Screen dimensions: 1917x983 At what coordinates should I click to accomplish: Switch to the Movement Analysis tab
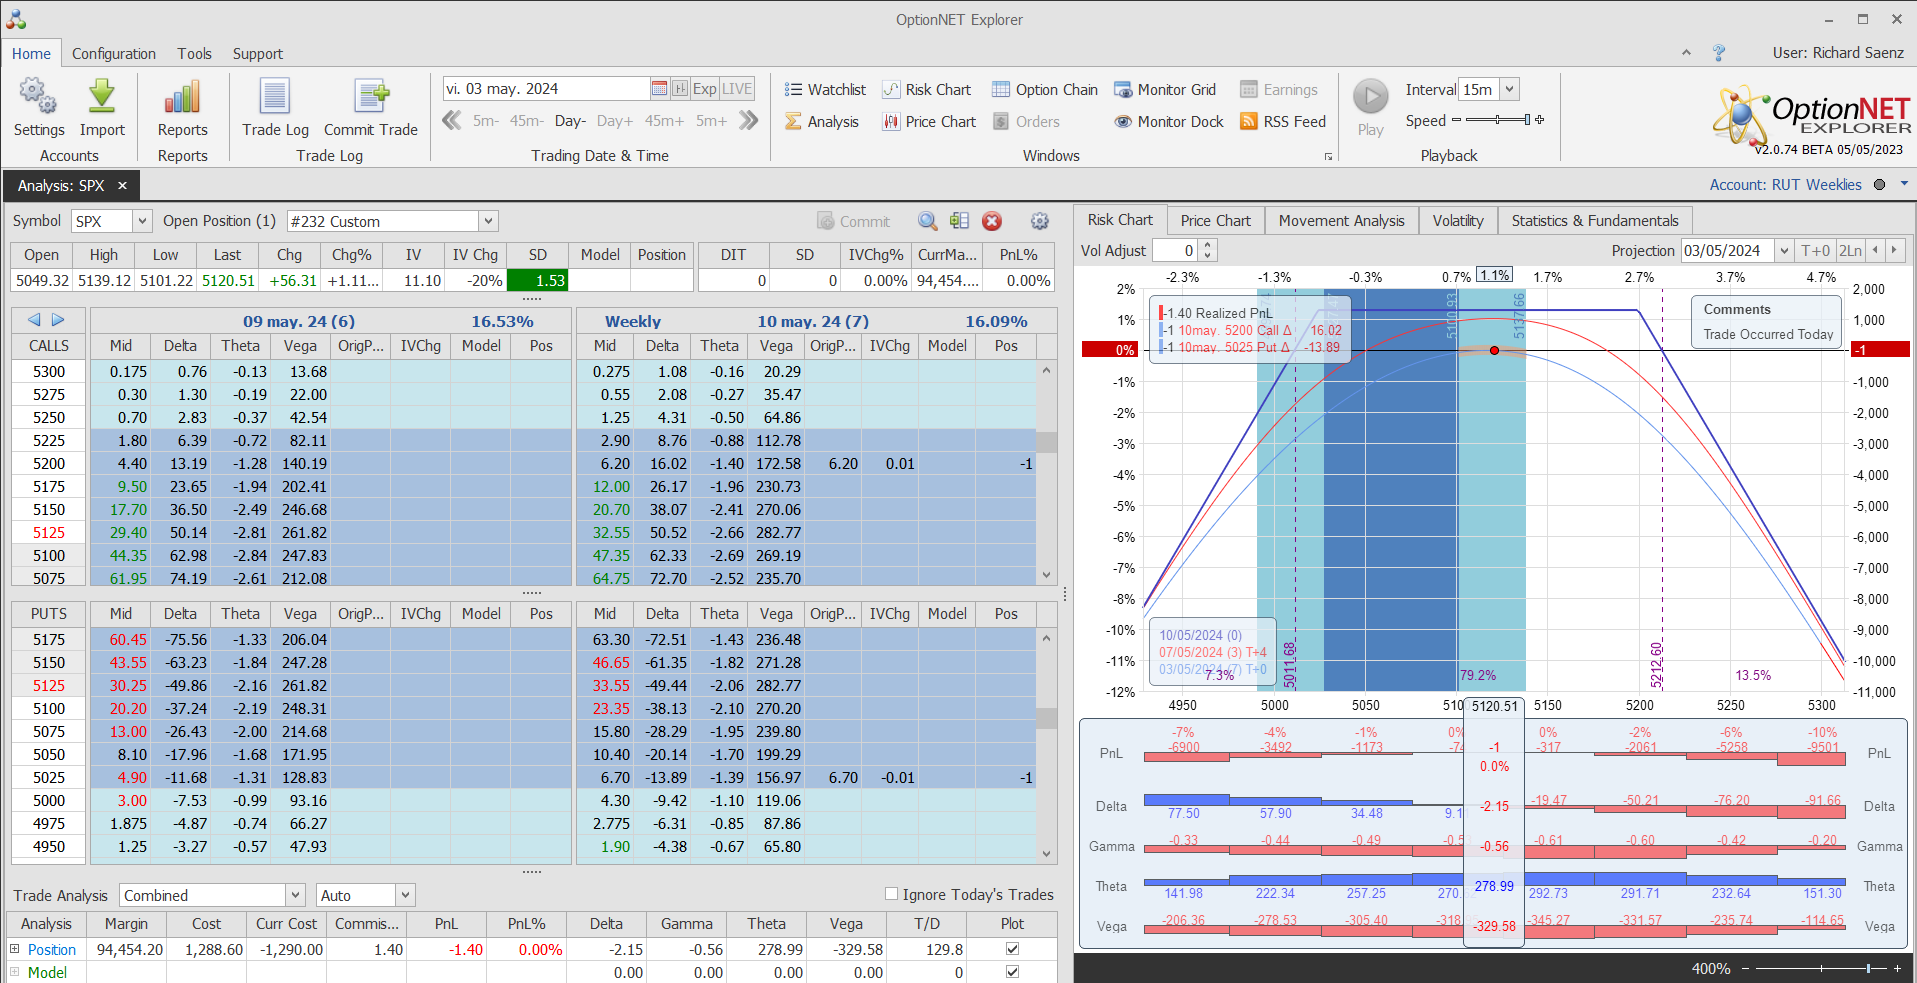[x=1341, y=221]
